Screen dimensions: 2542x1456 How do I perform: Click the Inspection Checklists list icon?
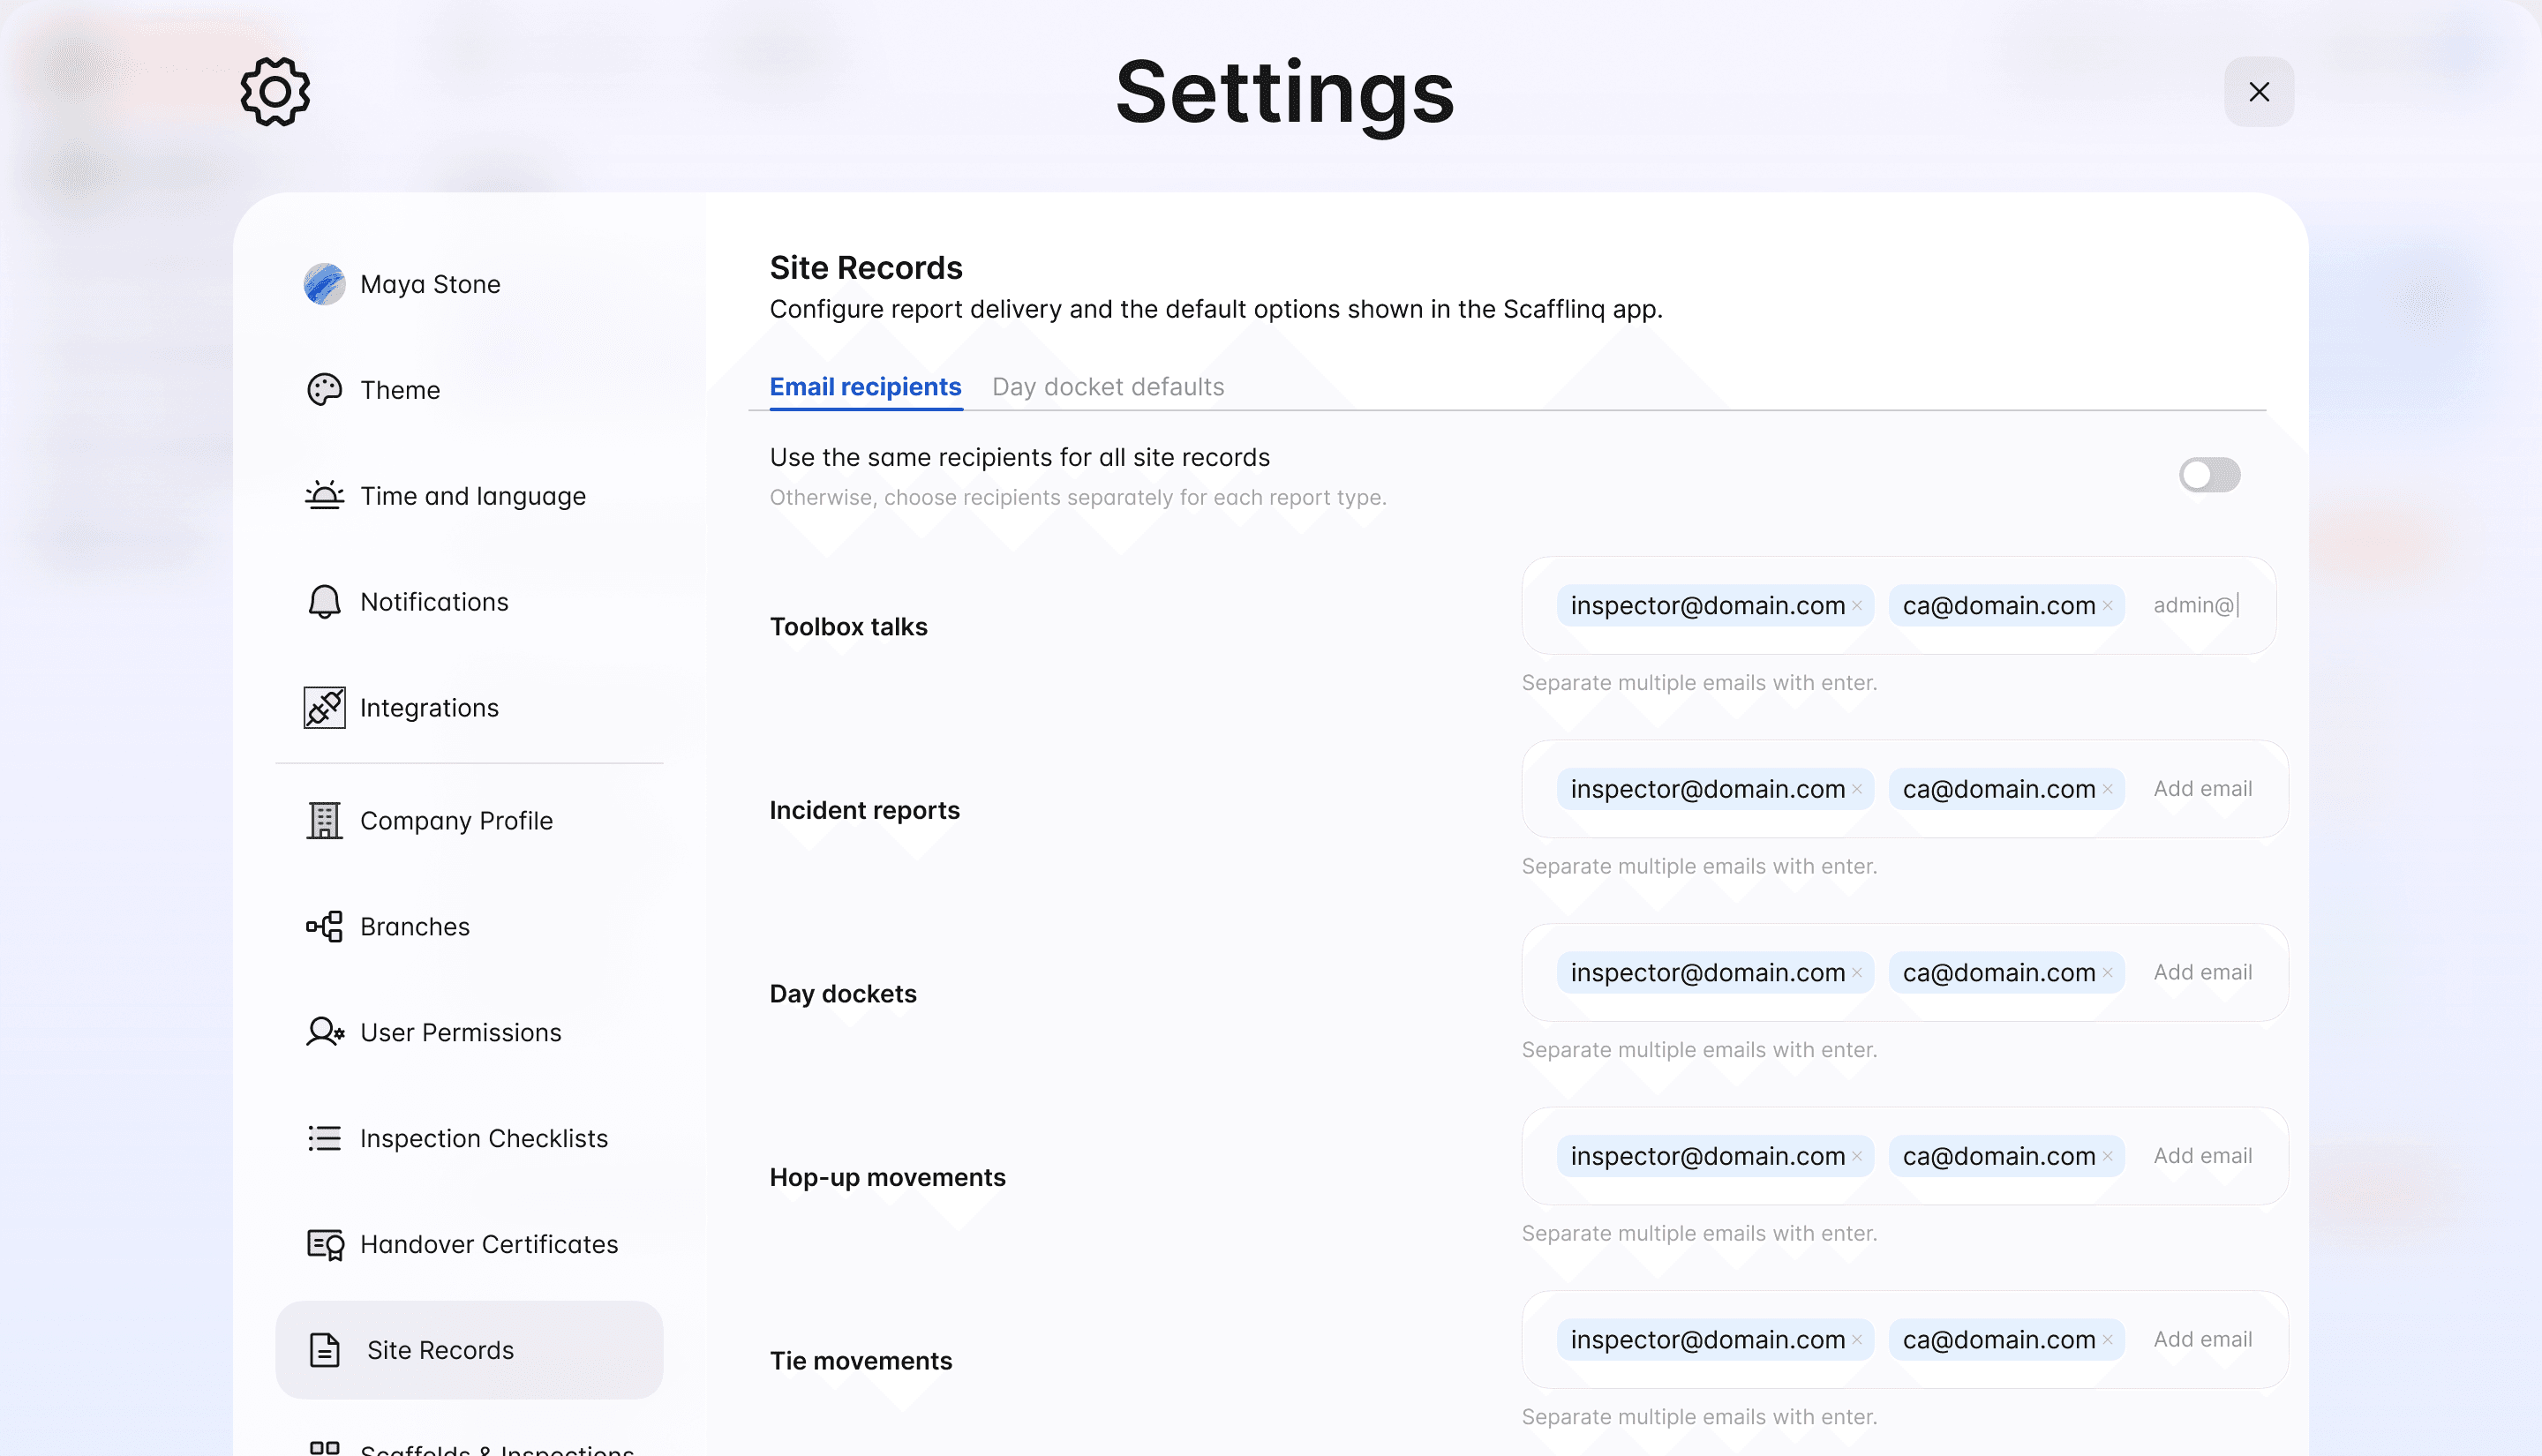(x=324, y=1139)
